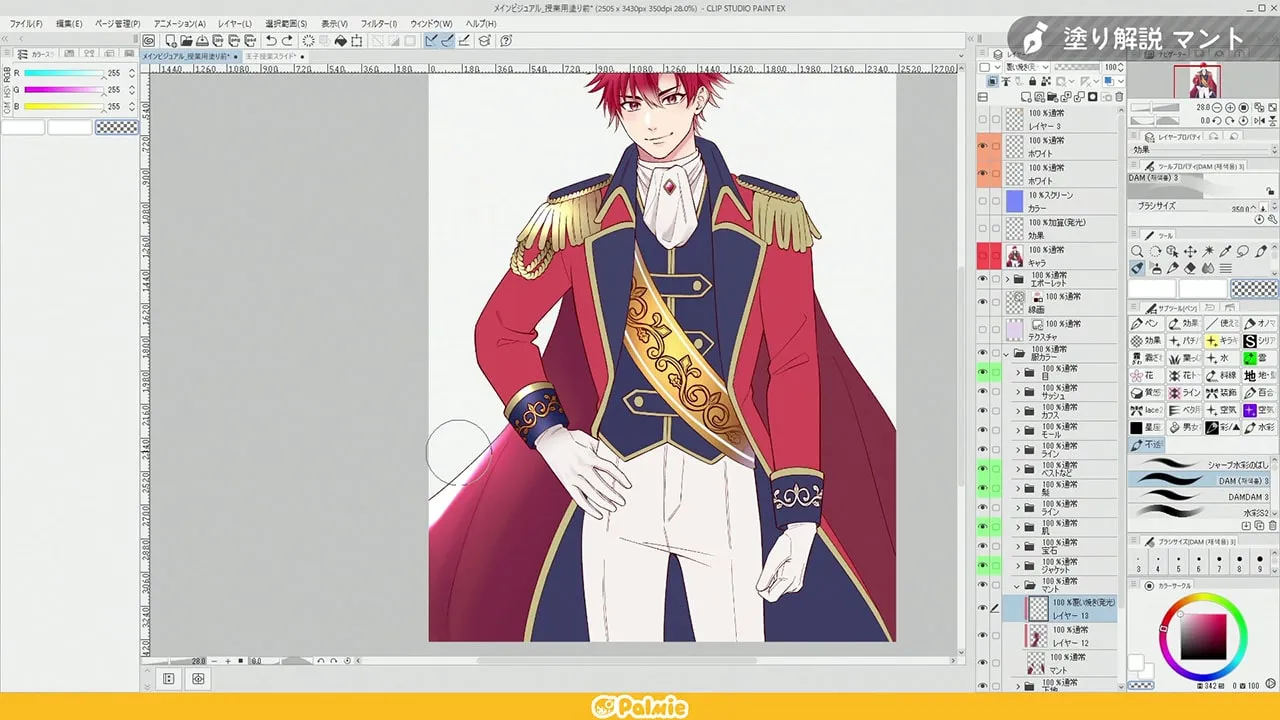
Task: Hide the エポーレット folder layer
Action: pos(982,279)
